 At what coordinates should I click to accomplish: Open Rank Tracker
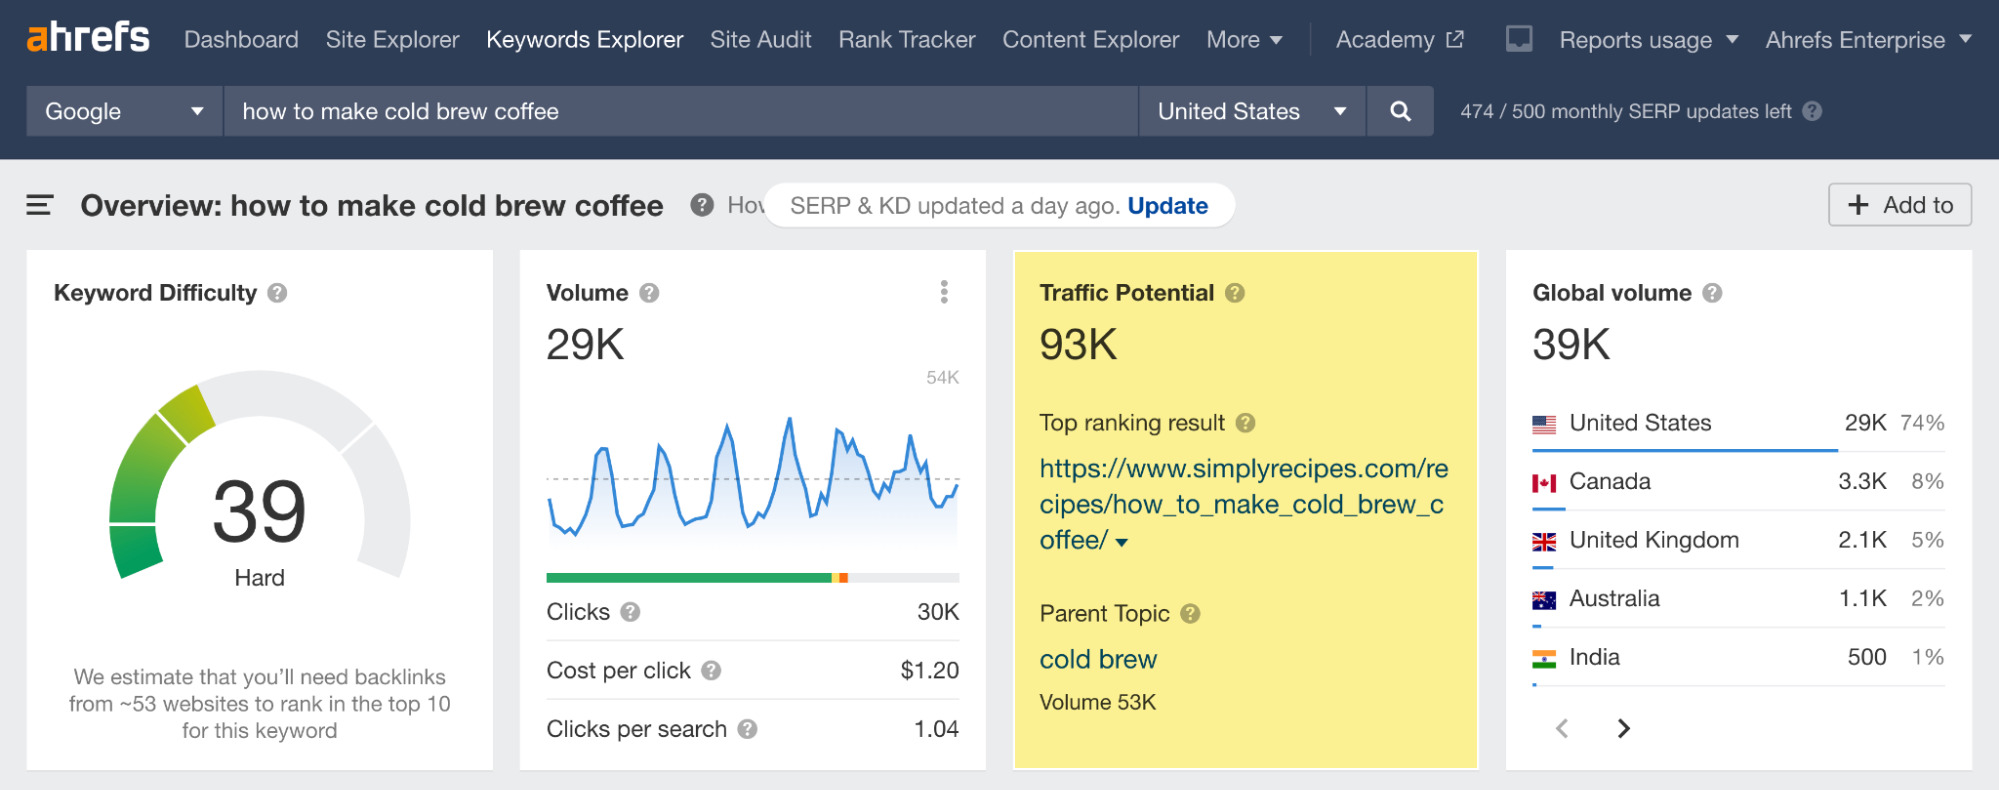click(907, 40)
